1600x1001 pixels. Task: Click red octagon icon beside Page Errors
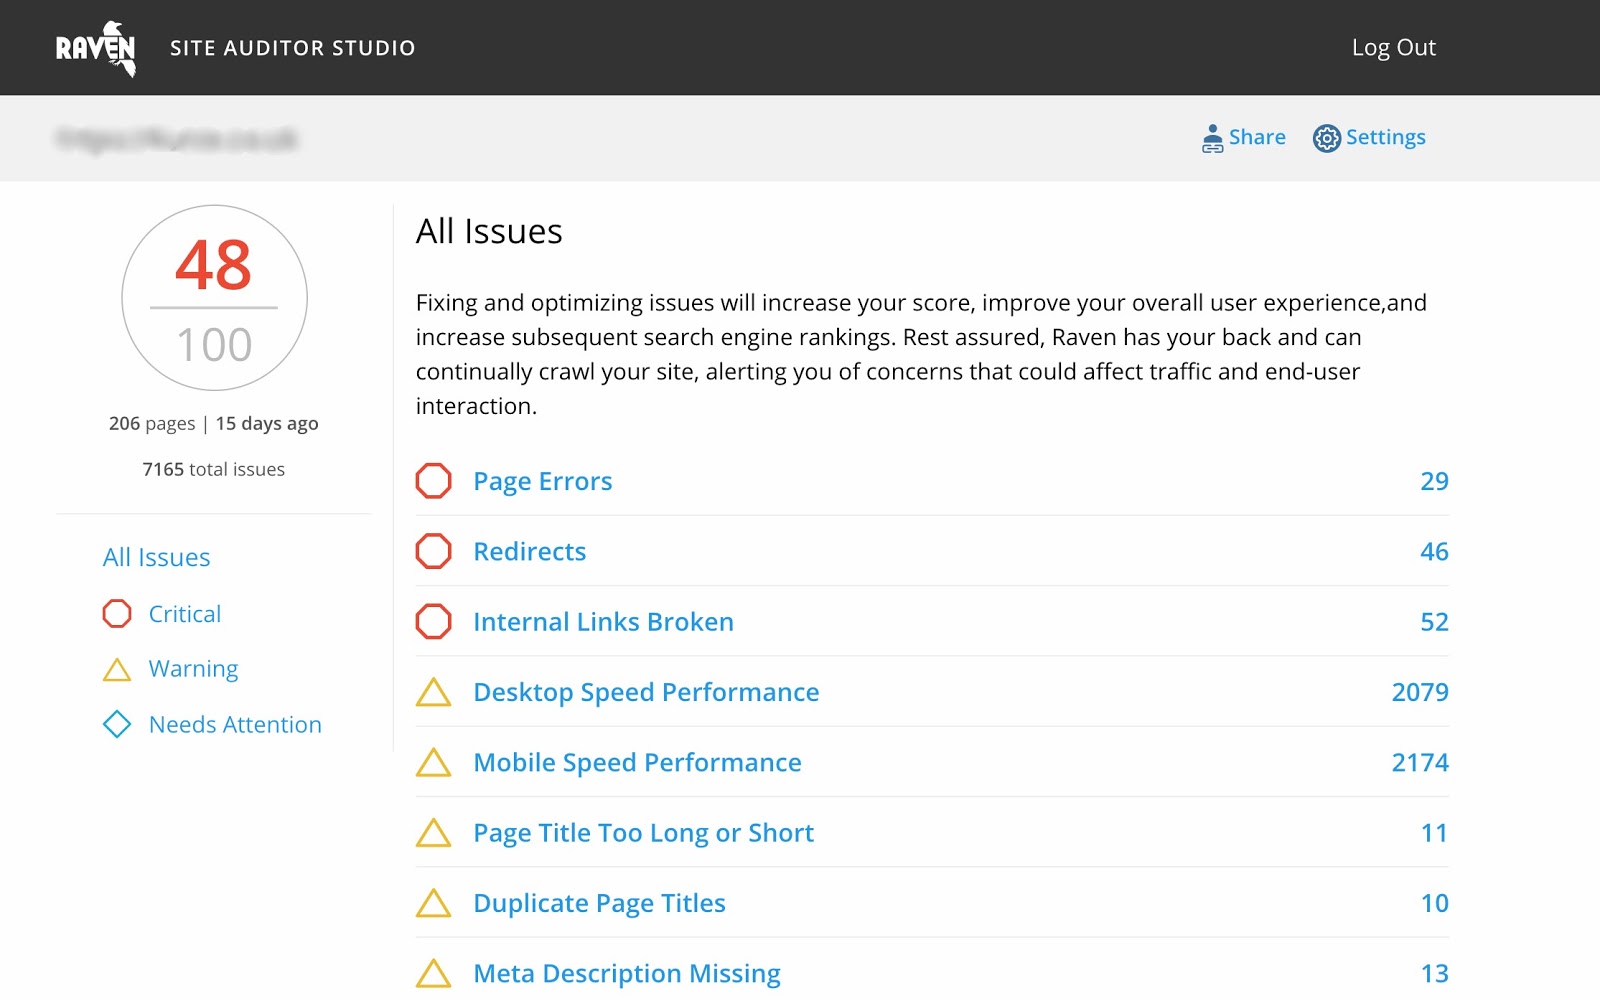click(433, 481)
